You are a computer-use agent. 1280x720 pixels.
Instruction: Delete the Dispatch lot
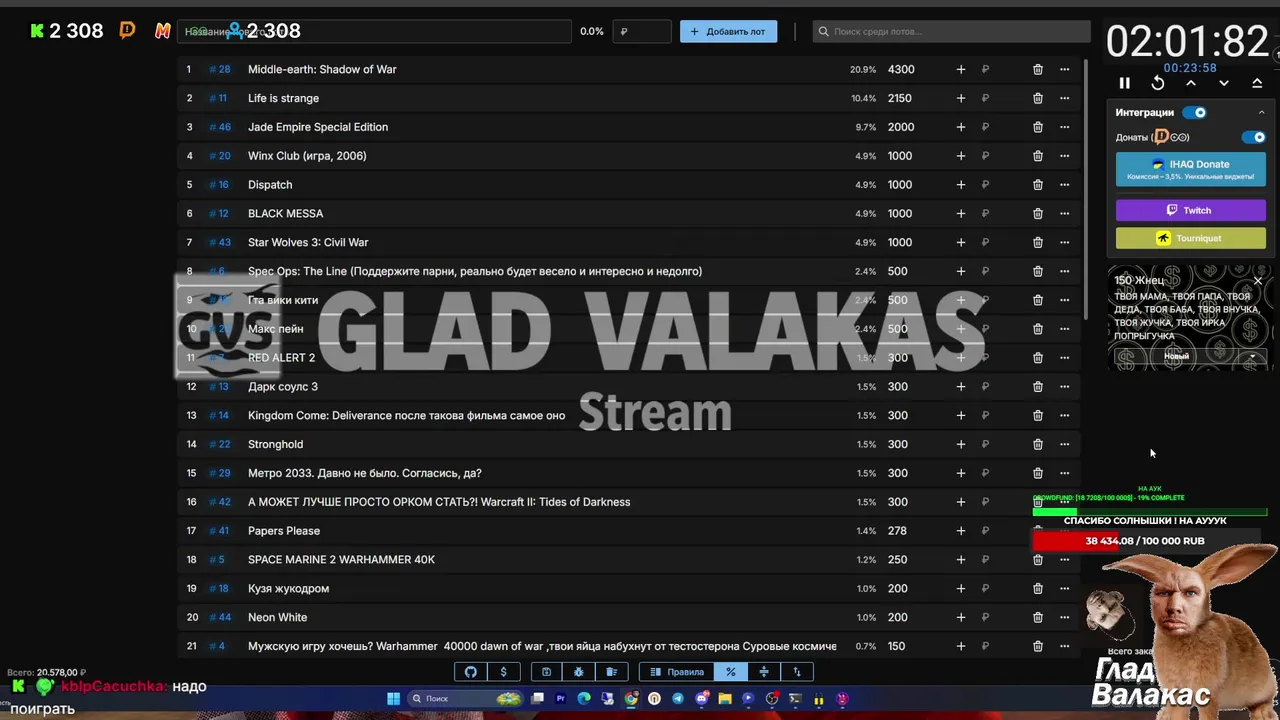point(1038,185)
